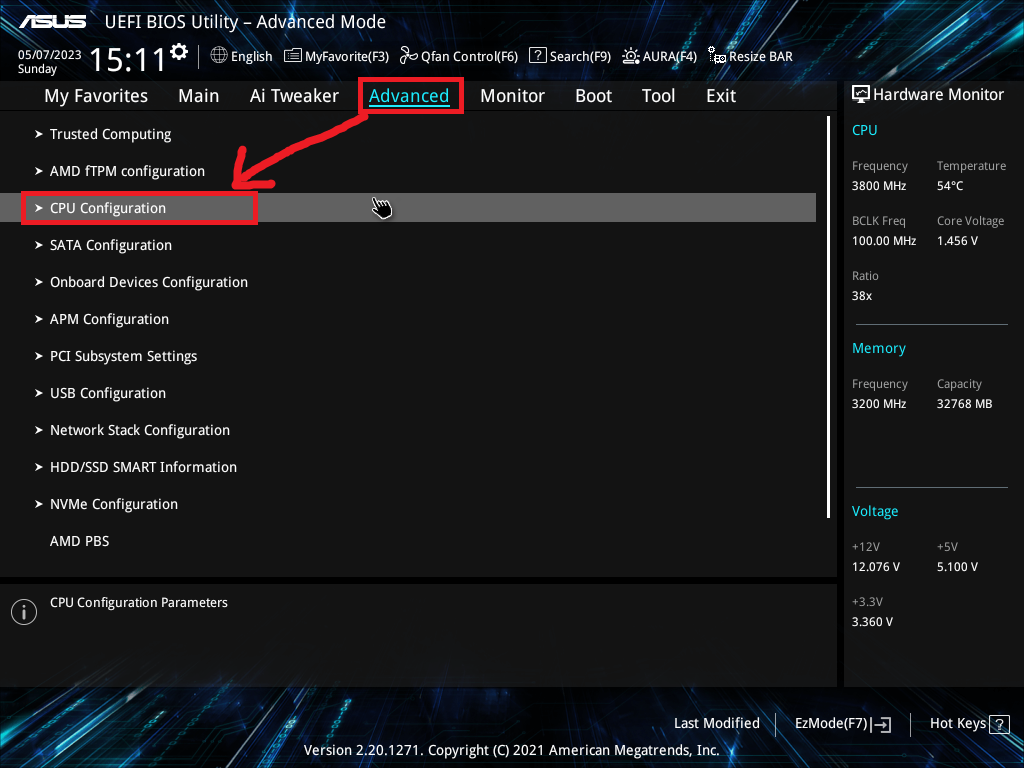Switch to EzMode(F7)
Image resolution: width=1024 pixels, height=768 pixels.
pyautogui.click(x=831, y=724)
